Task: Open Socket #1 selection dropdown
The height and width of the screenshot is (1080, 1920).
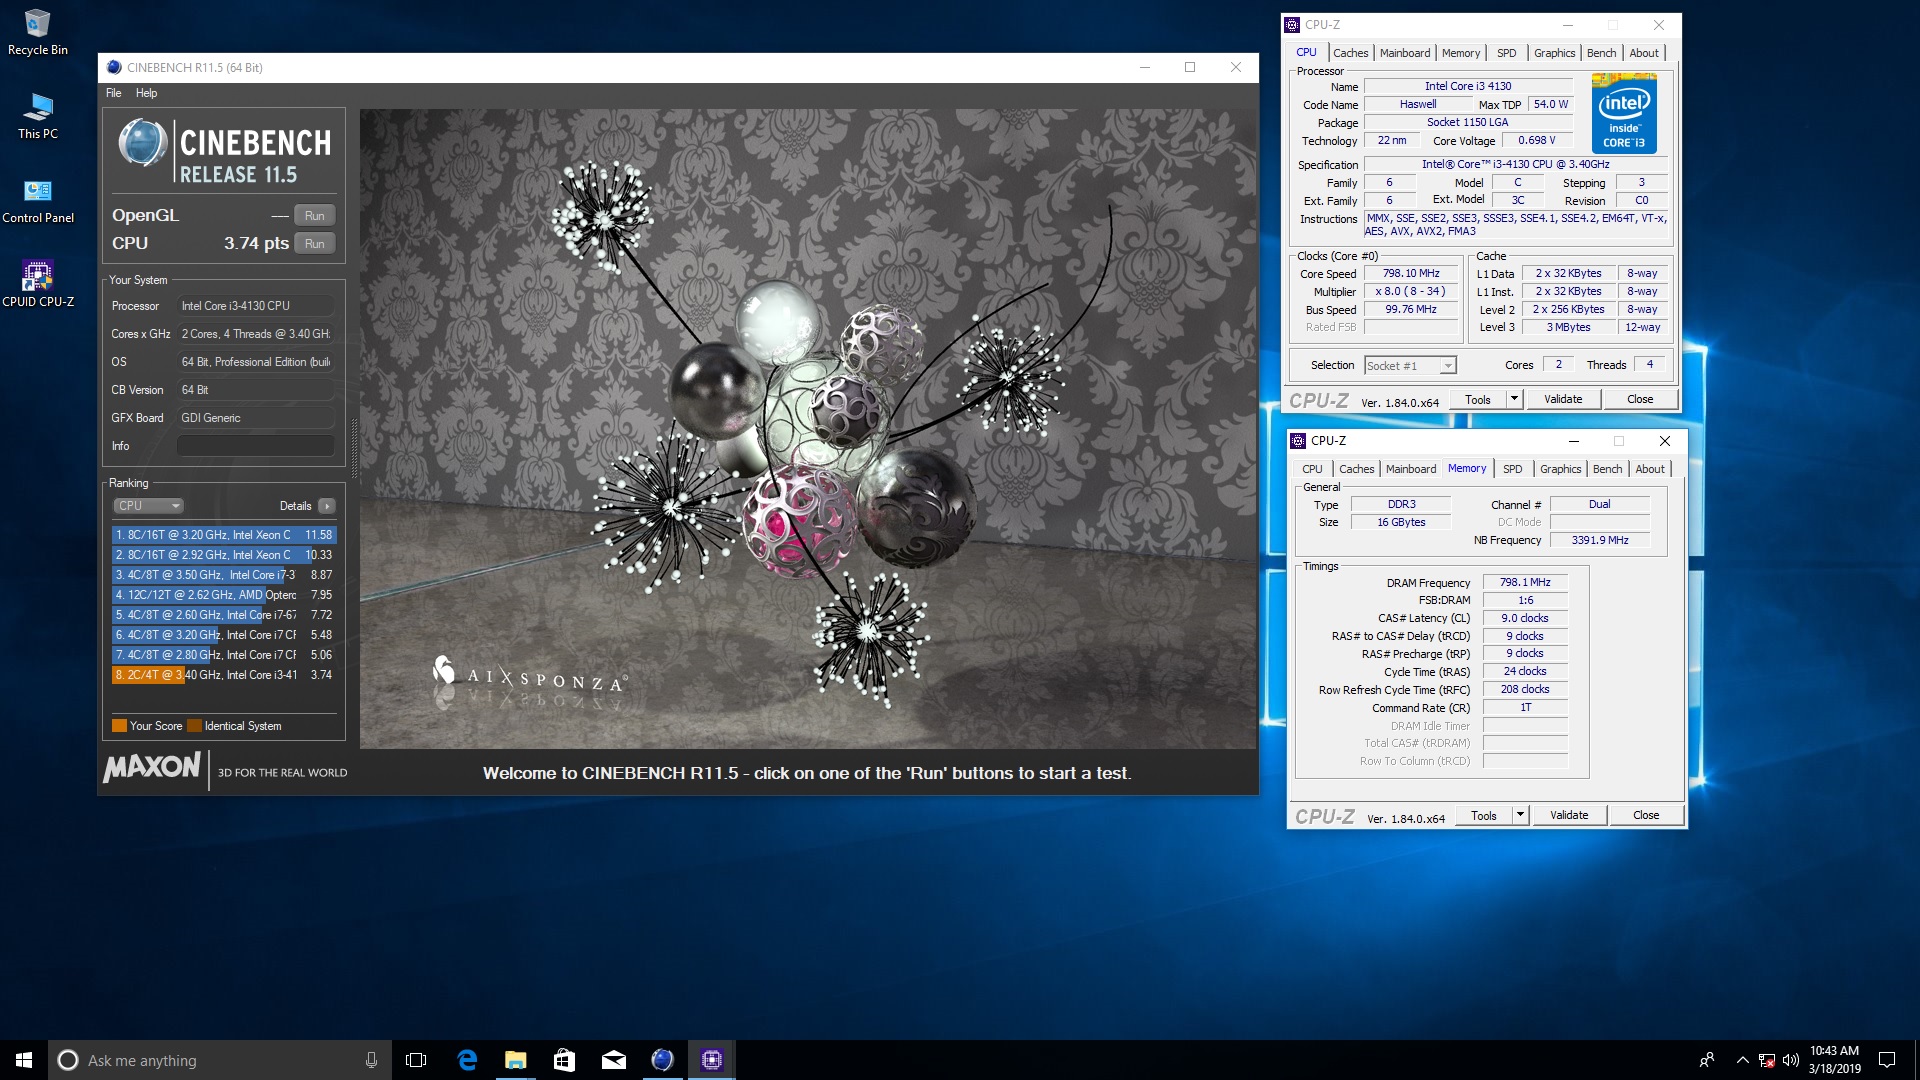Action: click(1410, 366)
